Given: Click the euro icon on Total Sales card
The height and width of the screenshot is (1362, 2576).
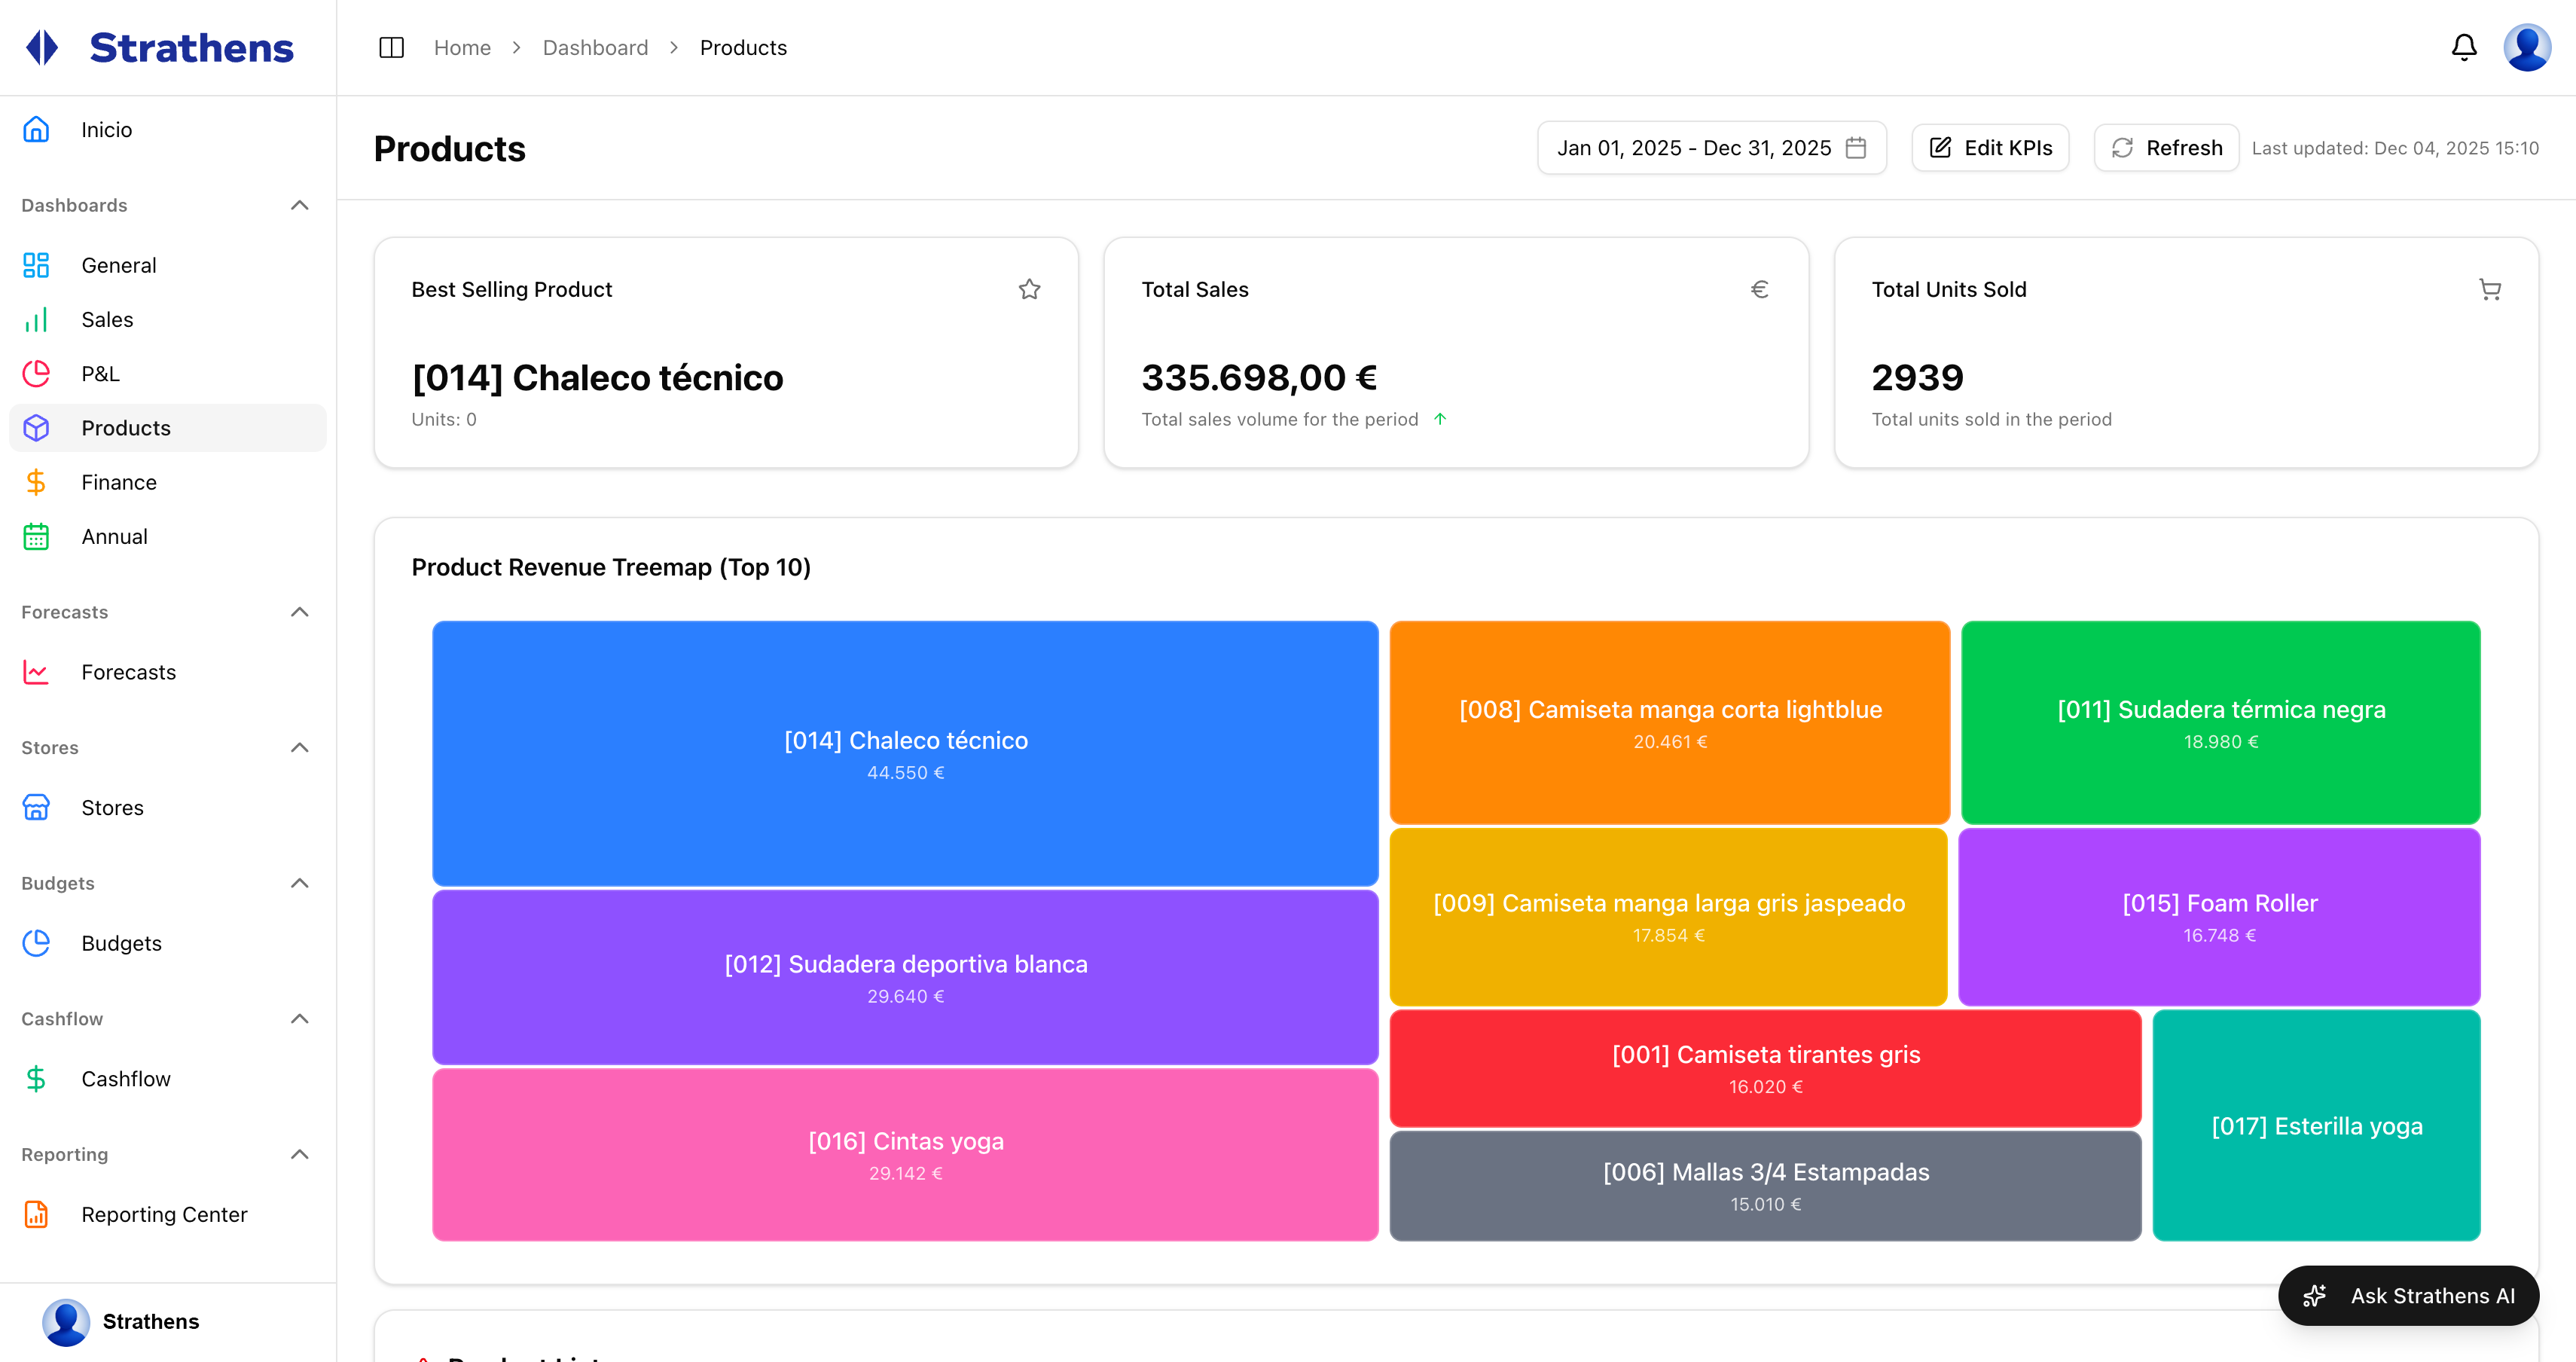Looking at the screenshot, I should (x=1759, y=289).
